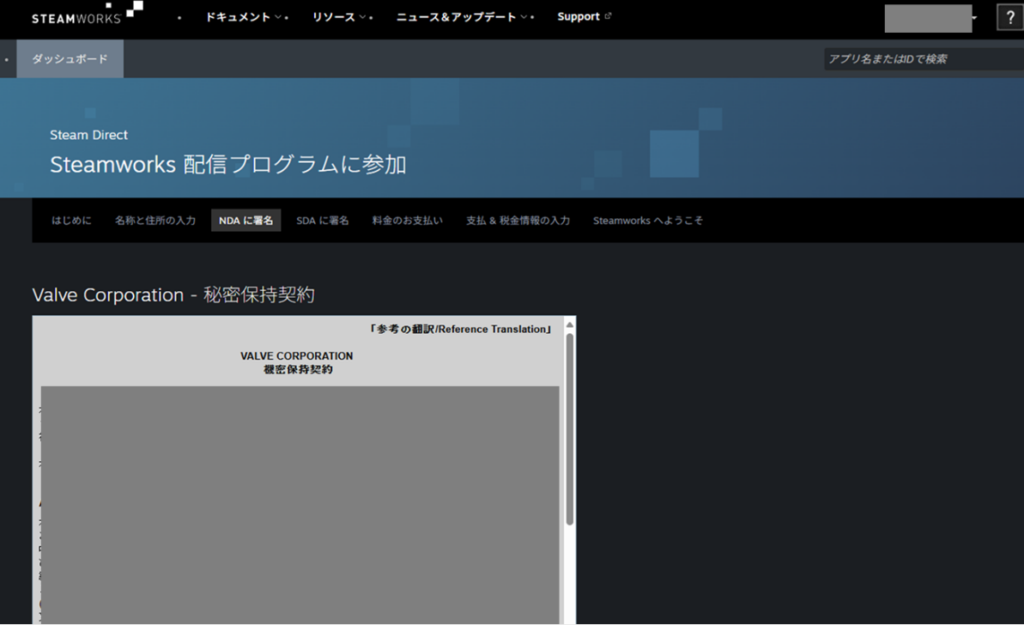Go to the 料金のお支払い step
The image size is (1024, 625).
(407, 220)
